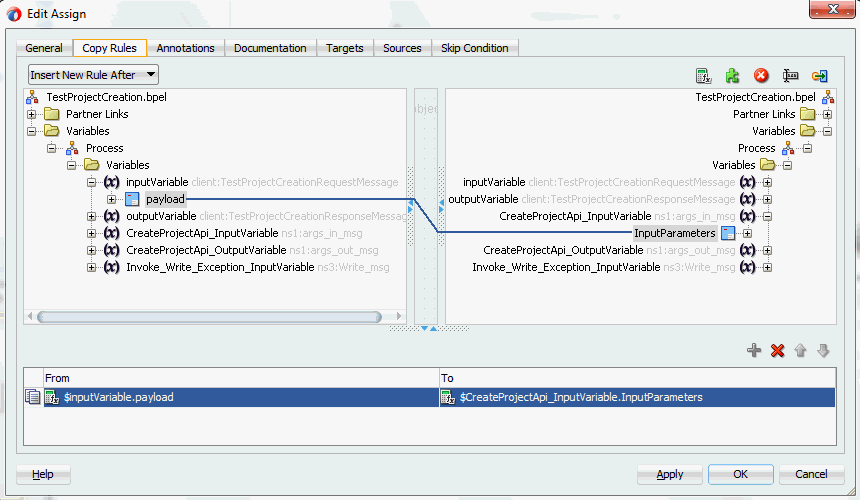The image size is (860, 500).
Task: Select left CreateProjectApi_InputVariable tree item
Action: click(202, 233)
